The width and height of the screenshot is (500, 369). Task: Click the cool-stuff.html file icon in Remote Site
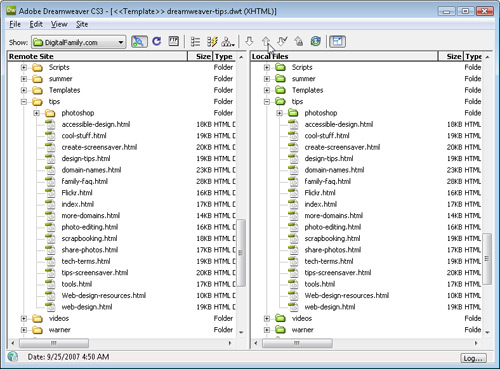(50, 136)
